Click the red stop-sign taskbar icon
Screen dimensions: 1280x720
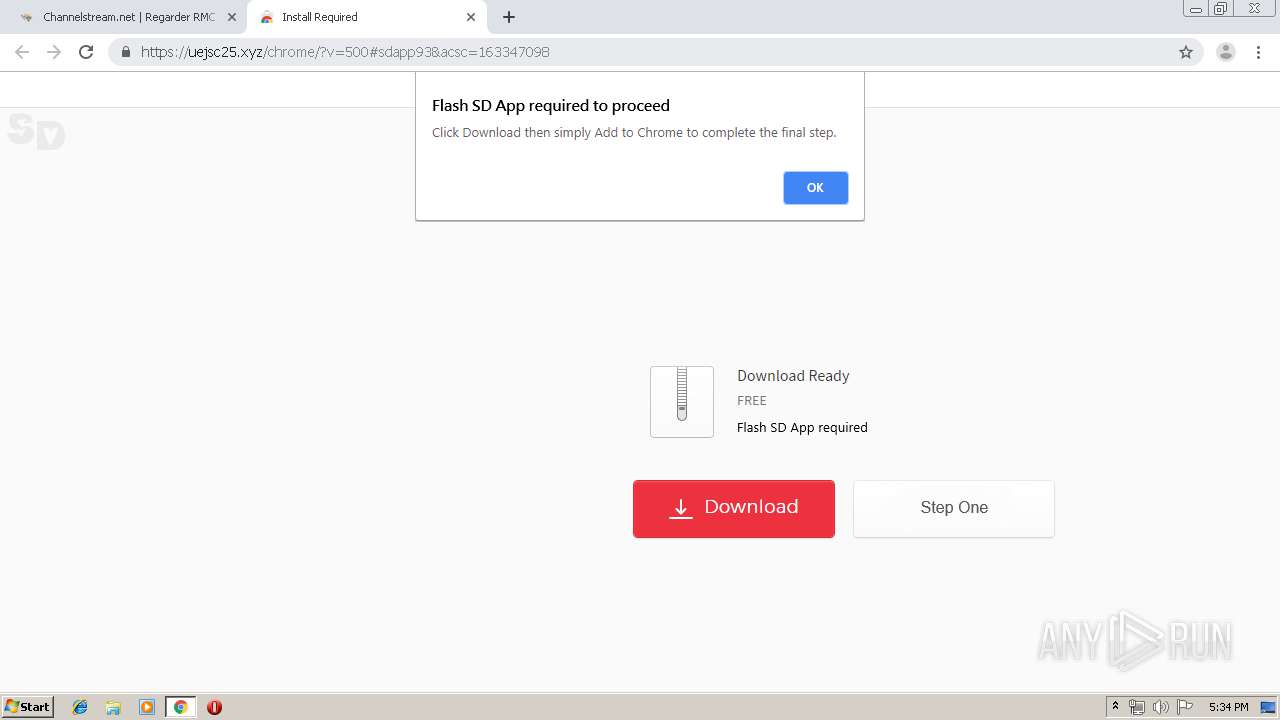[x=214, y=707]
